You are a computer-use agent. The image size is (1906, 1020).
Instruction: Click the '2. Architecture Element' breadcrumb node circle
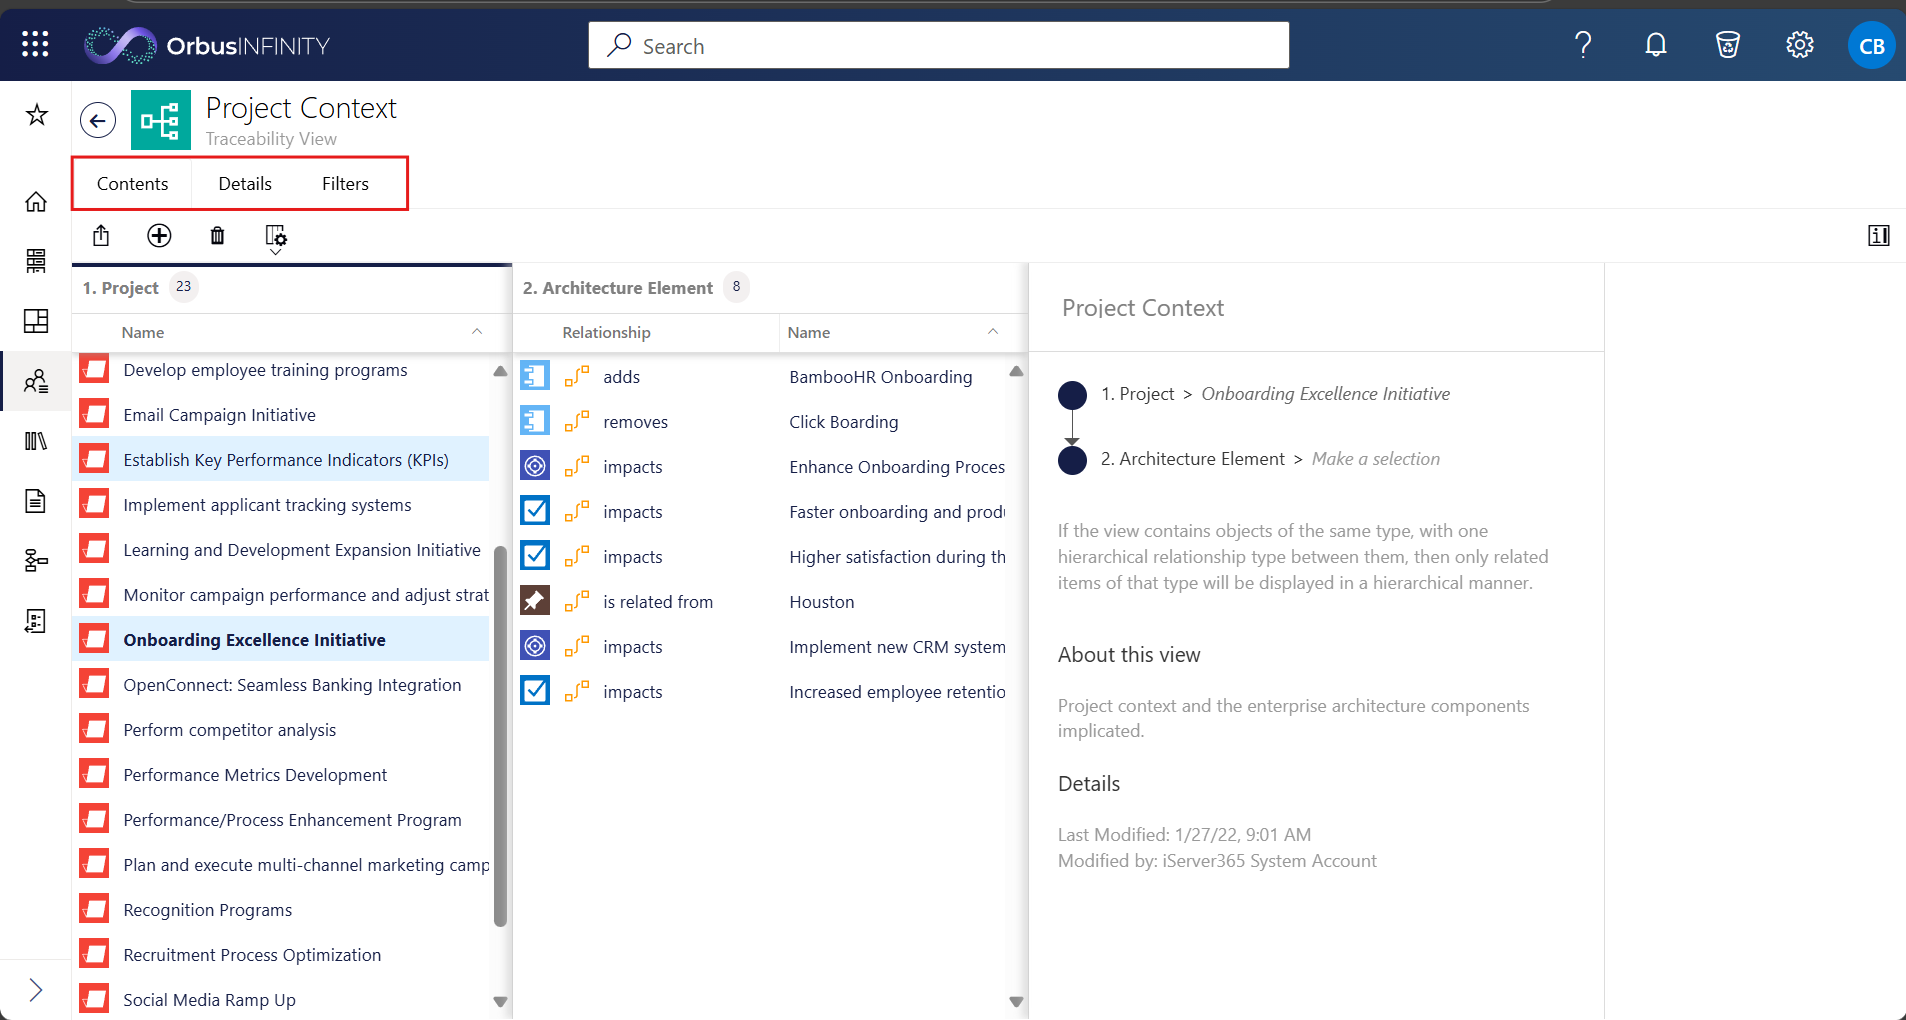(x=1072, y=460)
